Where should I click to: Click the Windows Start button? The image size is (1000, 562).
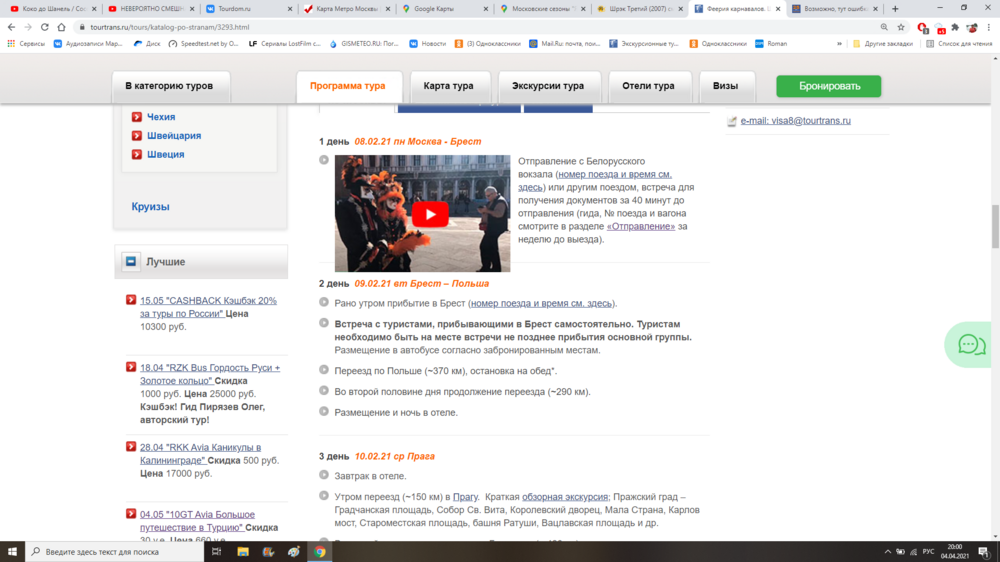point(12,551)
